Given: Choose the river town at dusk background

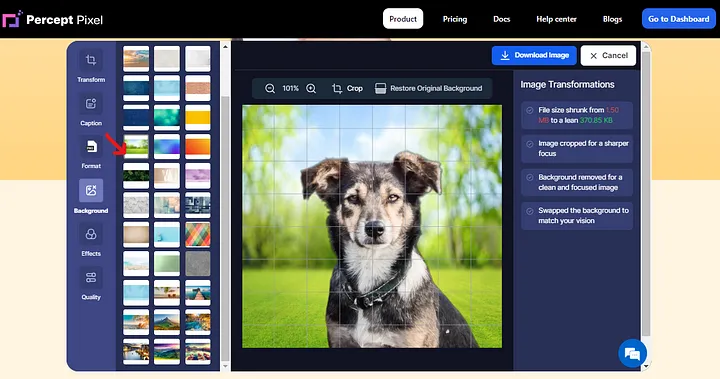Looking at the screenshot, I should tap(136, 351).
